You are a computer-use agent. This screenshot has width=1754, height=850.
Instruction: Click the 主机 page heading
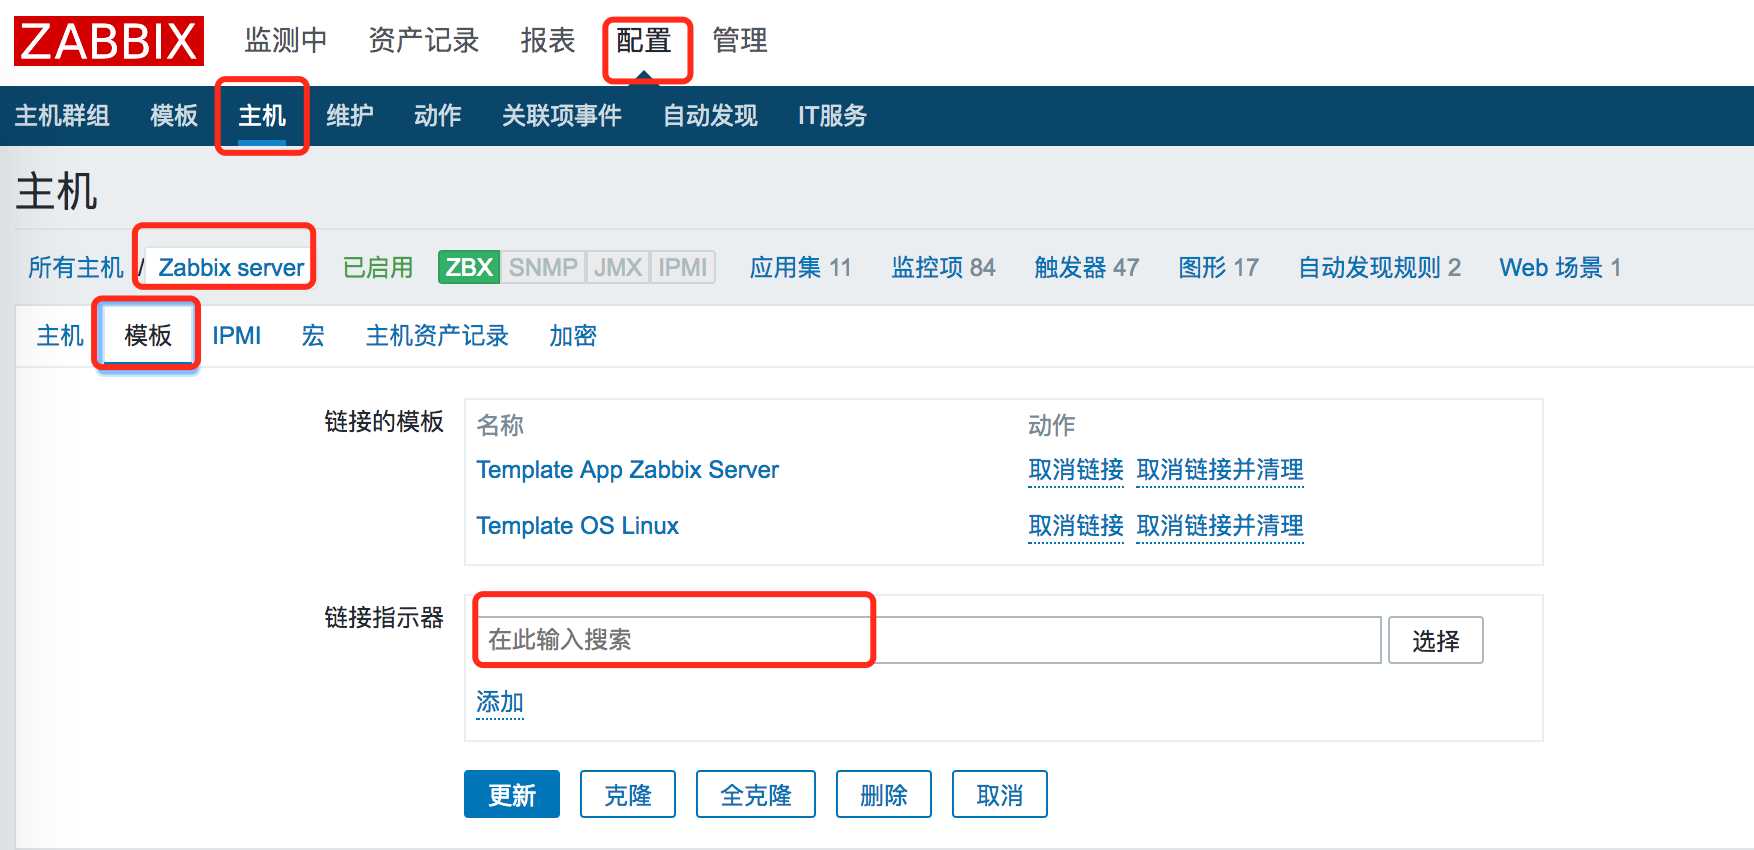click(56, 192)
